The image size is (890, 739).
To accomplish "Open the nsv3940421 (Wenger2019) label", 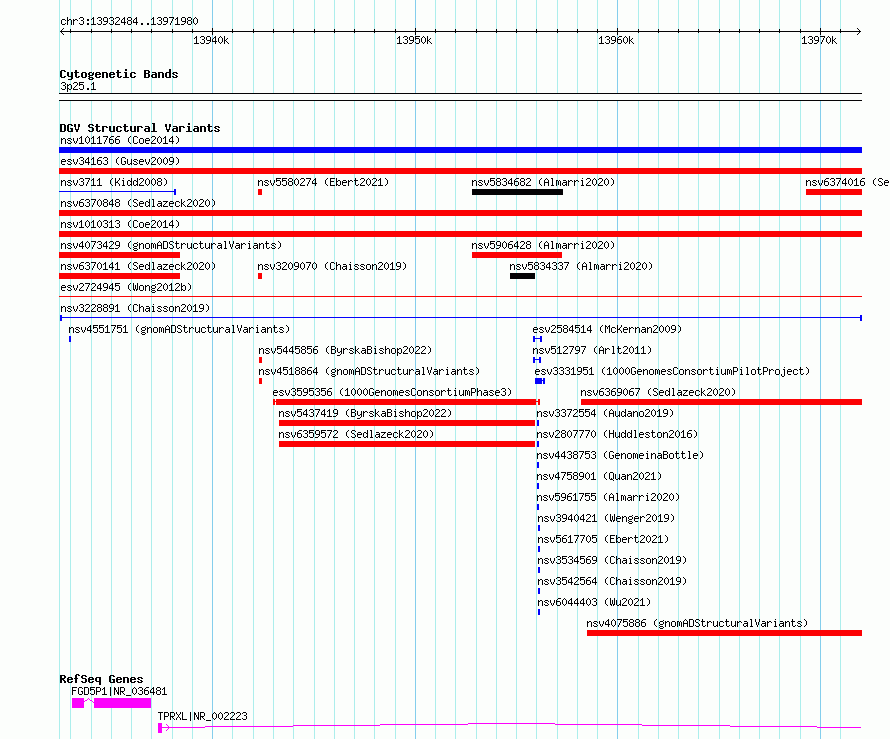I will (606, 518).
